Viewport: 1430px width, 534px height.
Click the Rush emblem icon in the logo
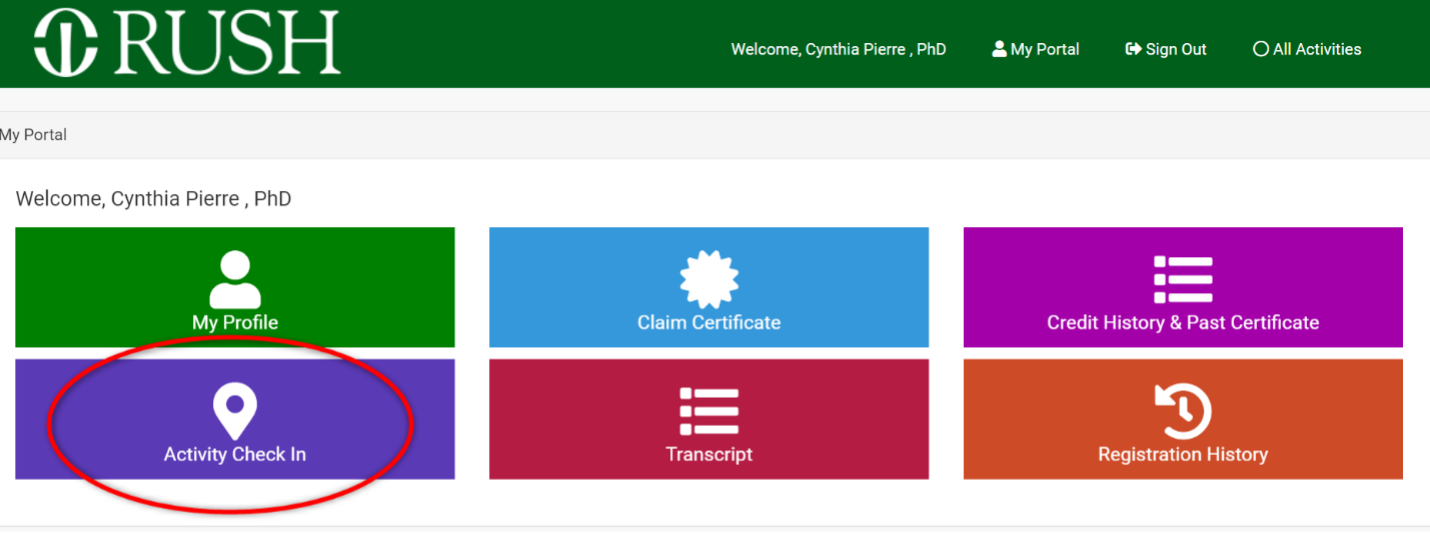pyautogui.click(x=65, y=43)
